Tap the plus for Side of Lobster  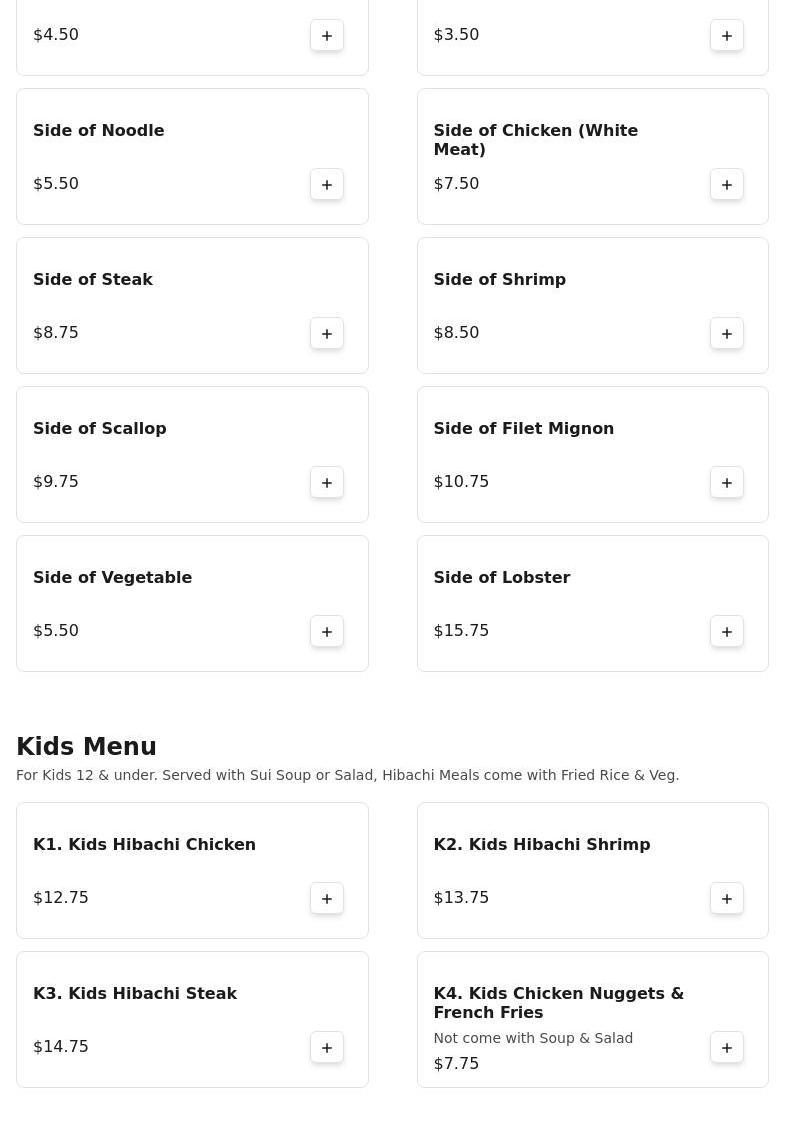click(x=727, y=631)
